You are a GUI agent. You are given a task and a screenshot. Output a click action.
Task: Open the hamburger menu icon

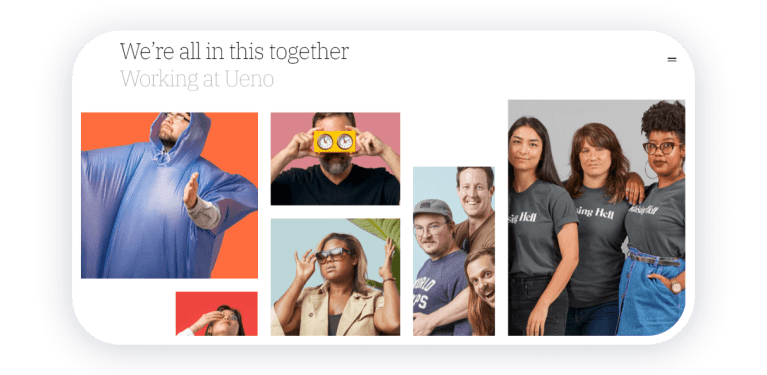[672, 60]
